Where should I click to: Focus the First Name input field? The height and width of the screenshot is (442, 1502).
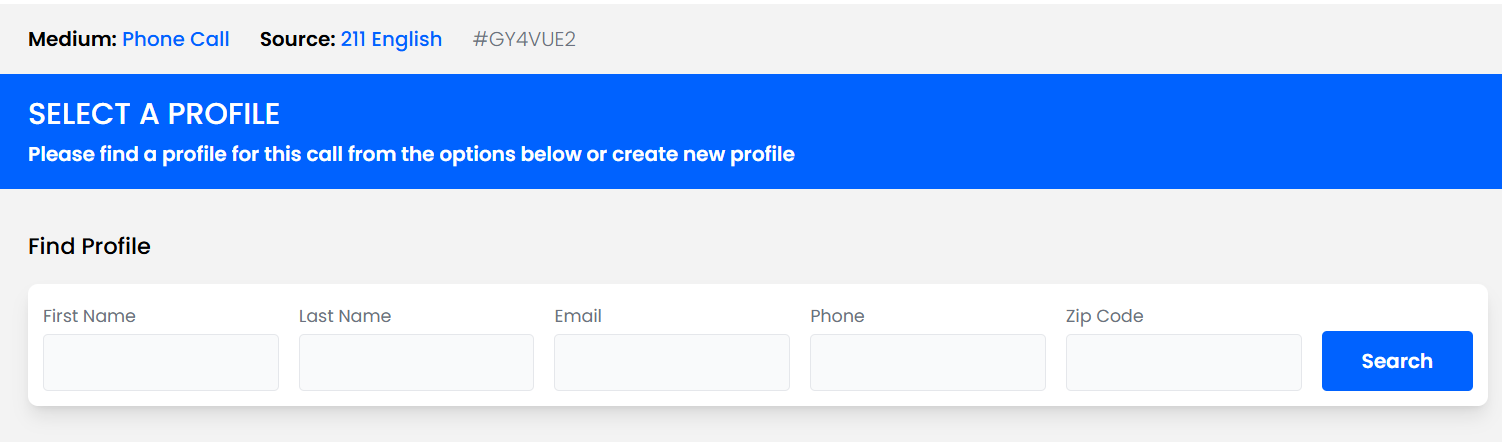[161, 362]
